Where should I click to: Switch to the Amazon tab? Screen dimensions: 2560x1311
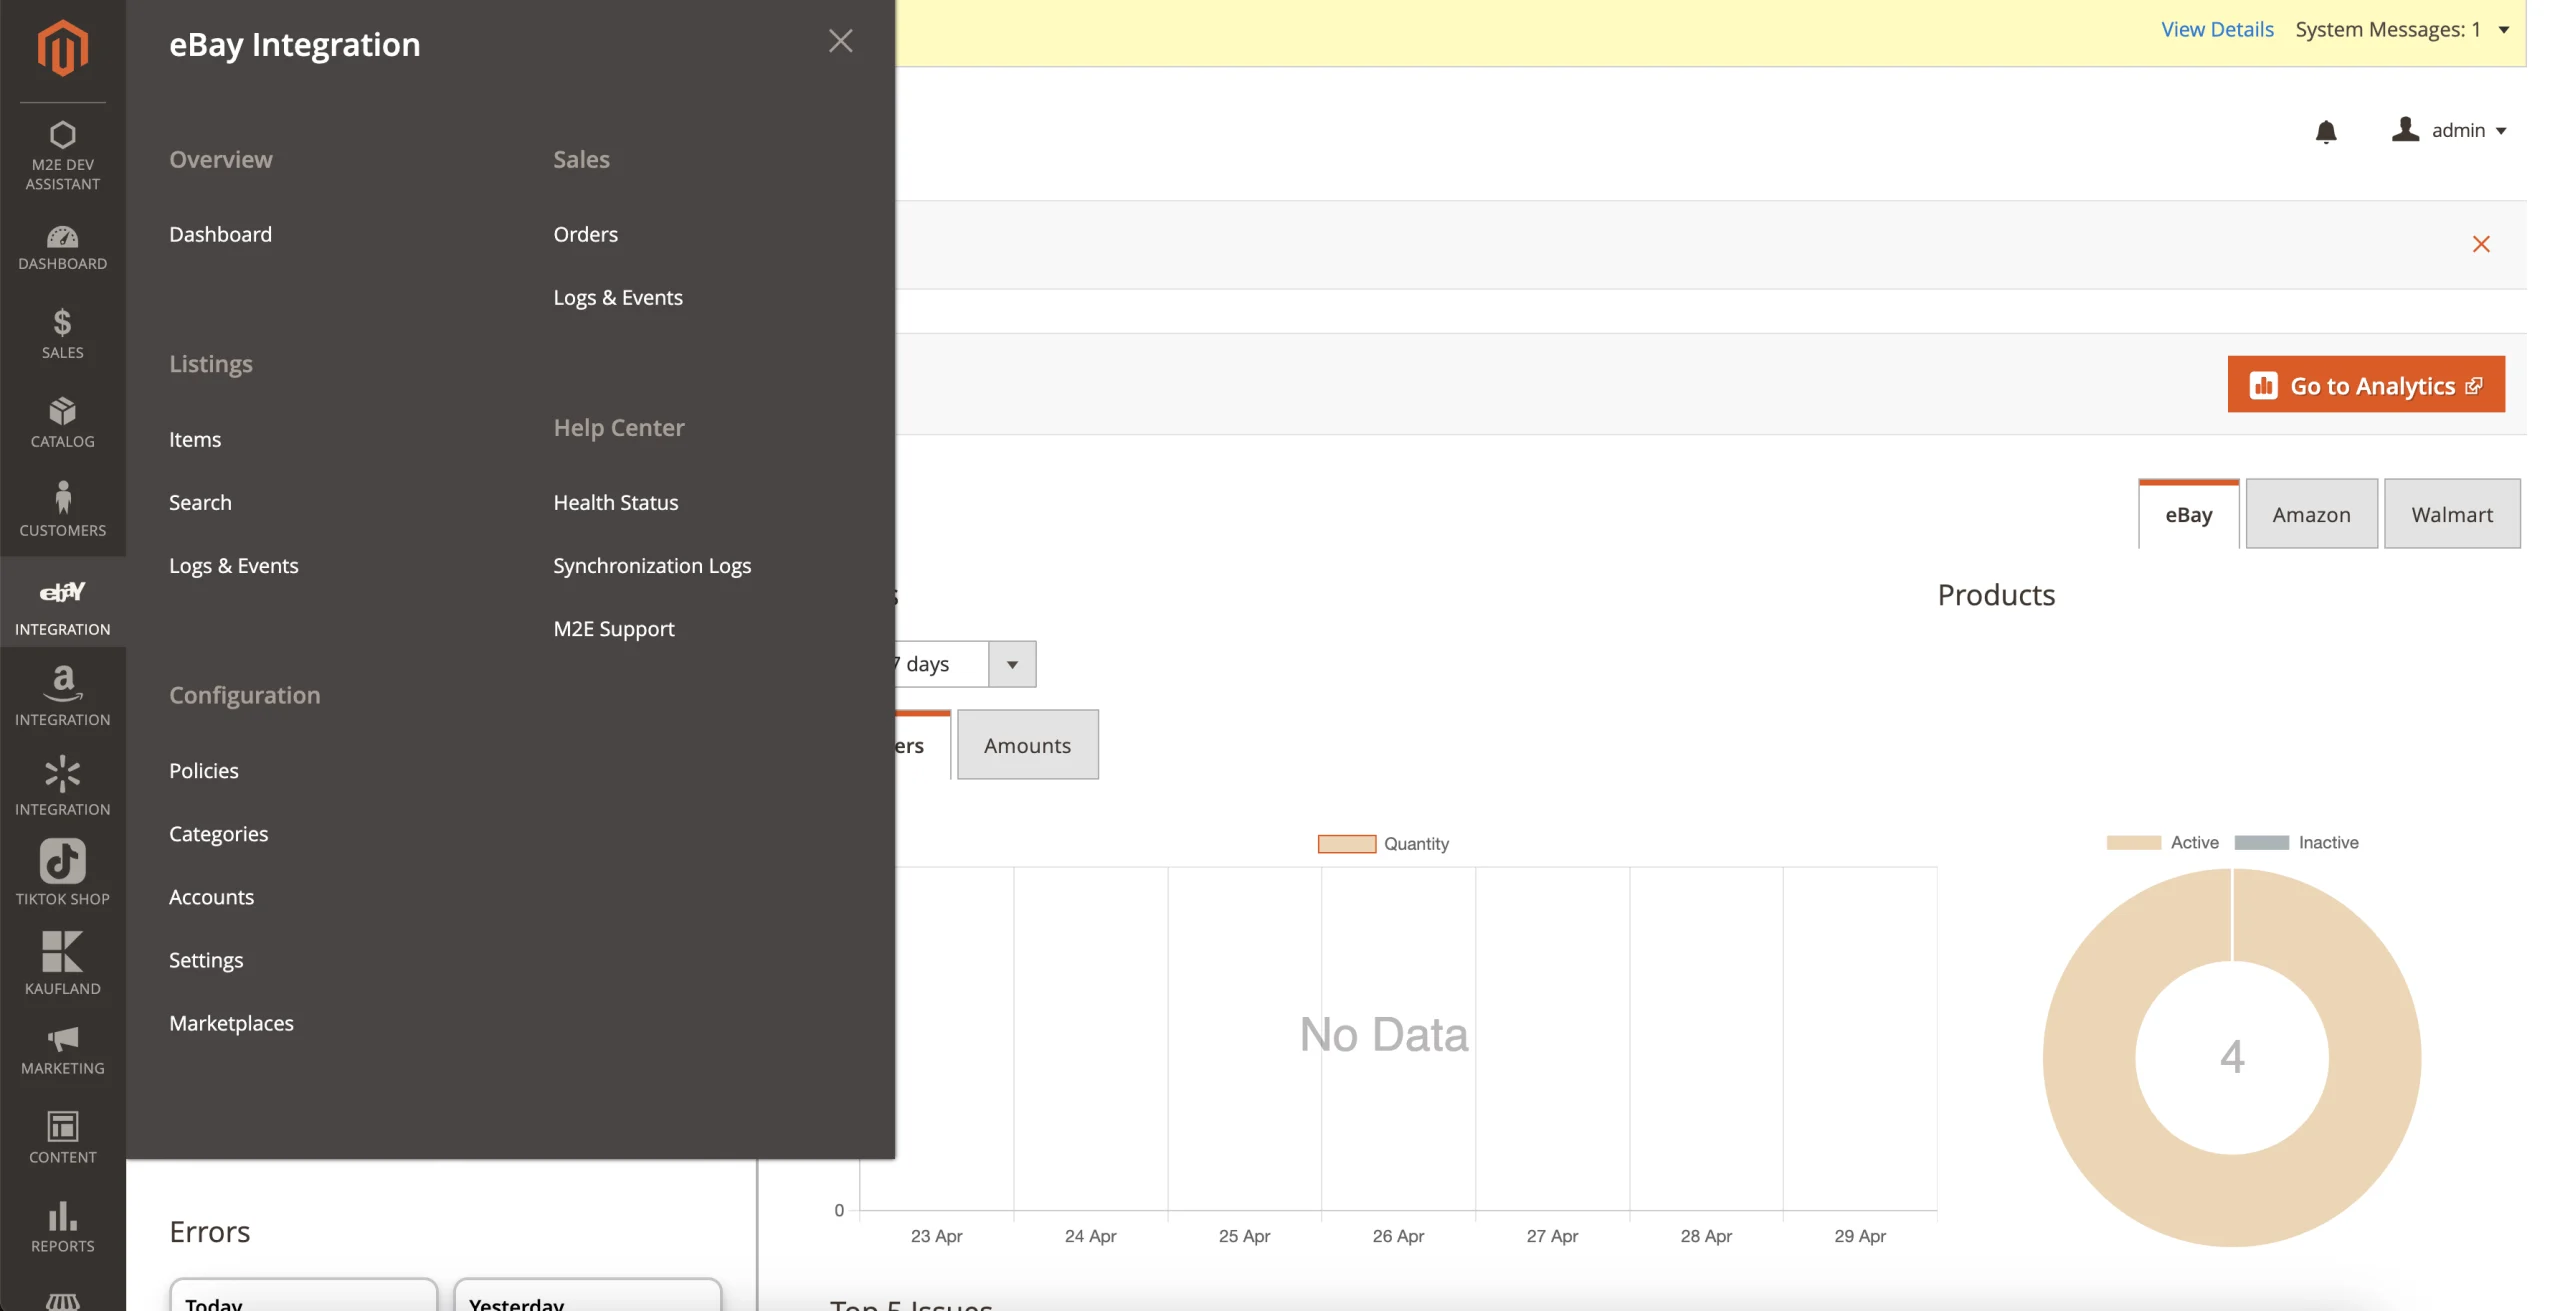[x=2310, y=514]
